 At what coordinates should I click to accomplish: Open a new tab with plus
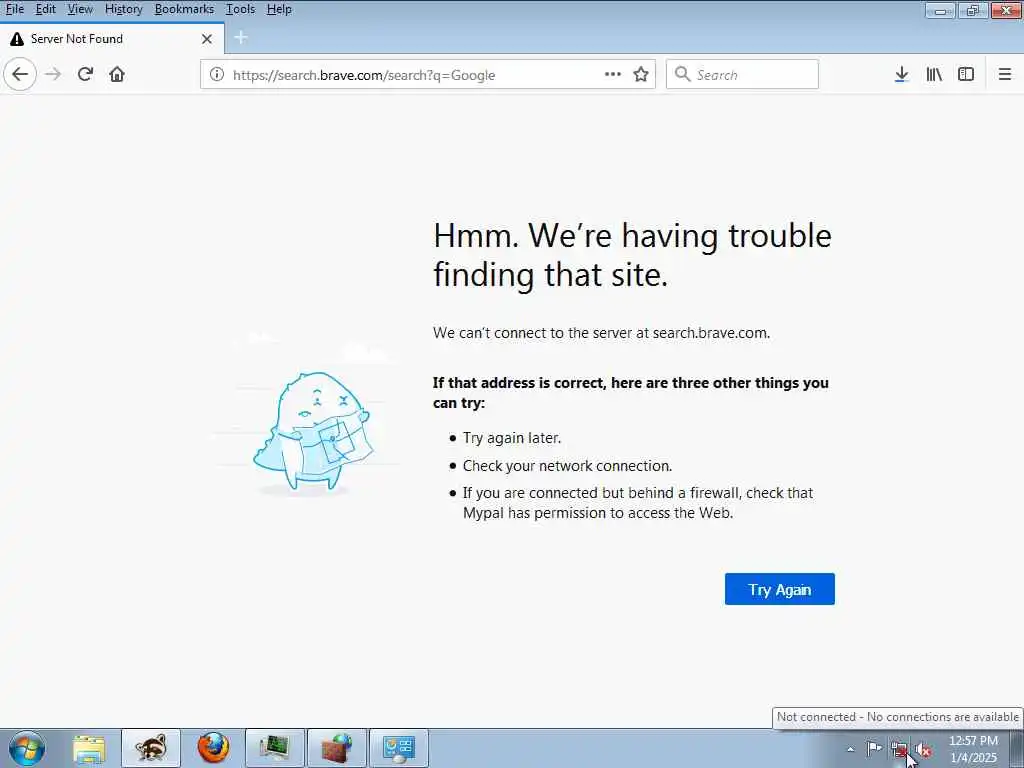[240, 38]
